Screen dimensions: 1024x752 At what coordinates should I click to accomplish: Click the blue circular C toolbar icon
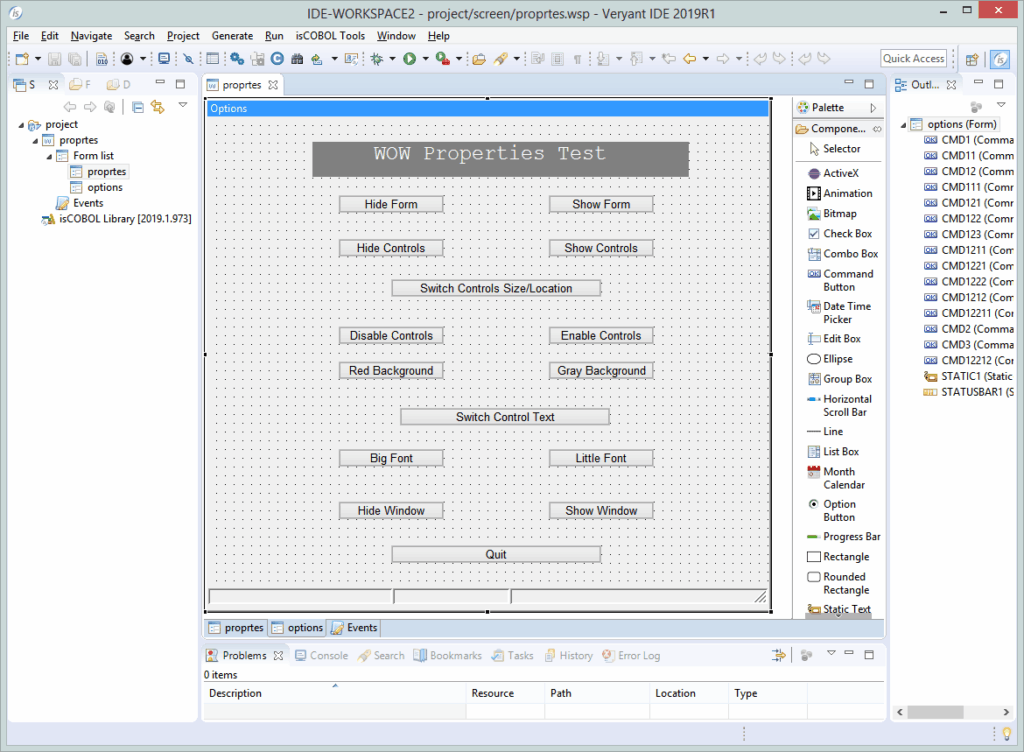277,59
